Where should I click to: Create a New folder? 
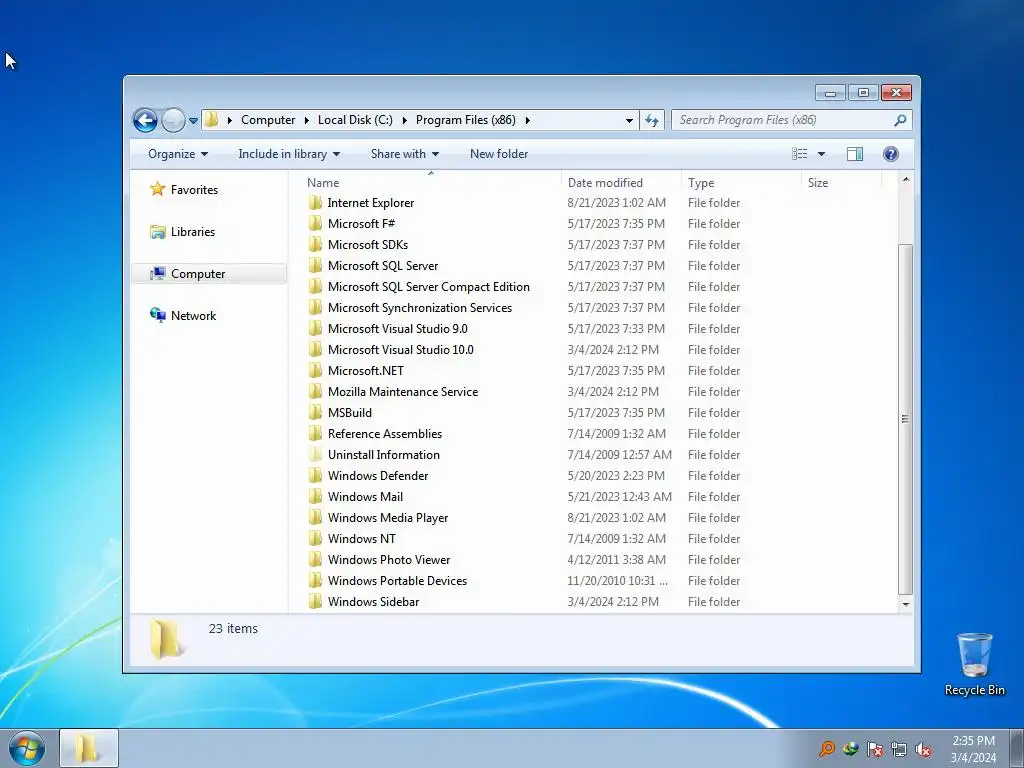pyautogui.click(x=499, y=154)
